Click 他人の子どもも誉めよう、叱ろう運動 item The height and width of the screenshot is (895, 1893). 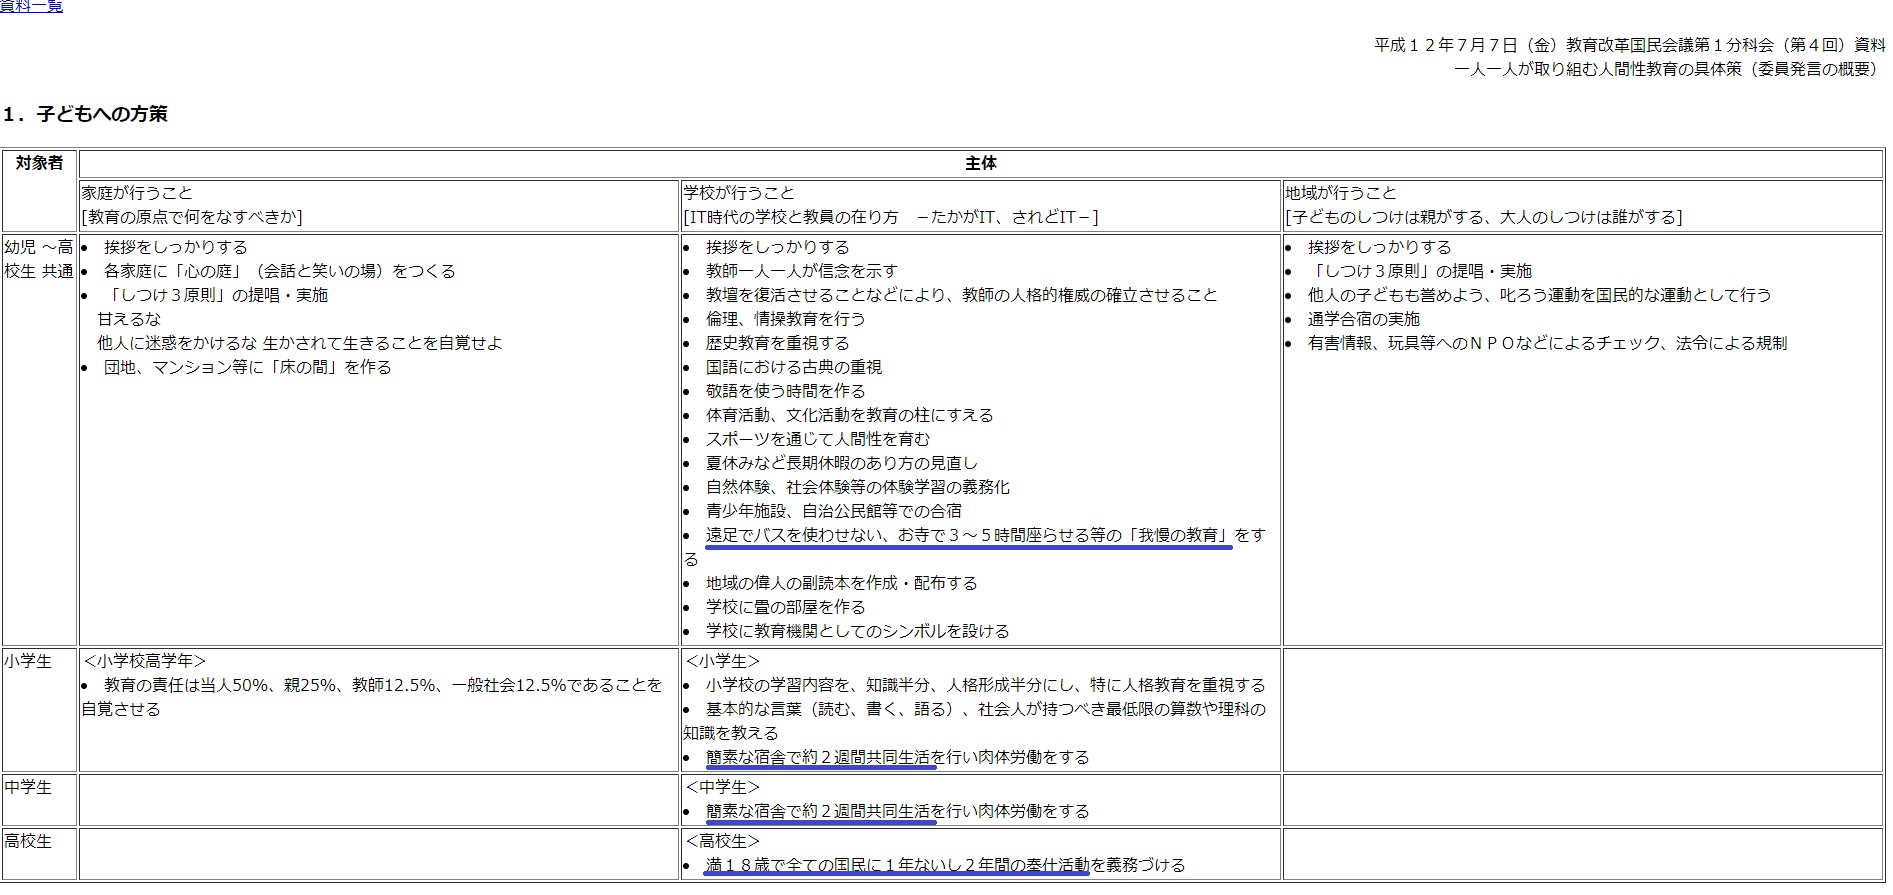tap(1539, 295)
